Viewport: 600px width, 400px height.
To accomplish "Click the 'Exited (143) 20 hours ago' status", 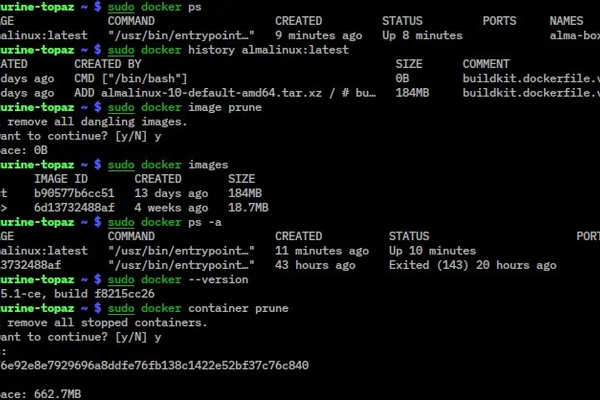I will tap(473, 265).
